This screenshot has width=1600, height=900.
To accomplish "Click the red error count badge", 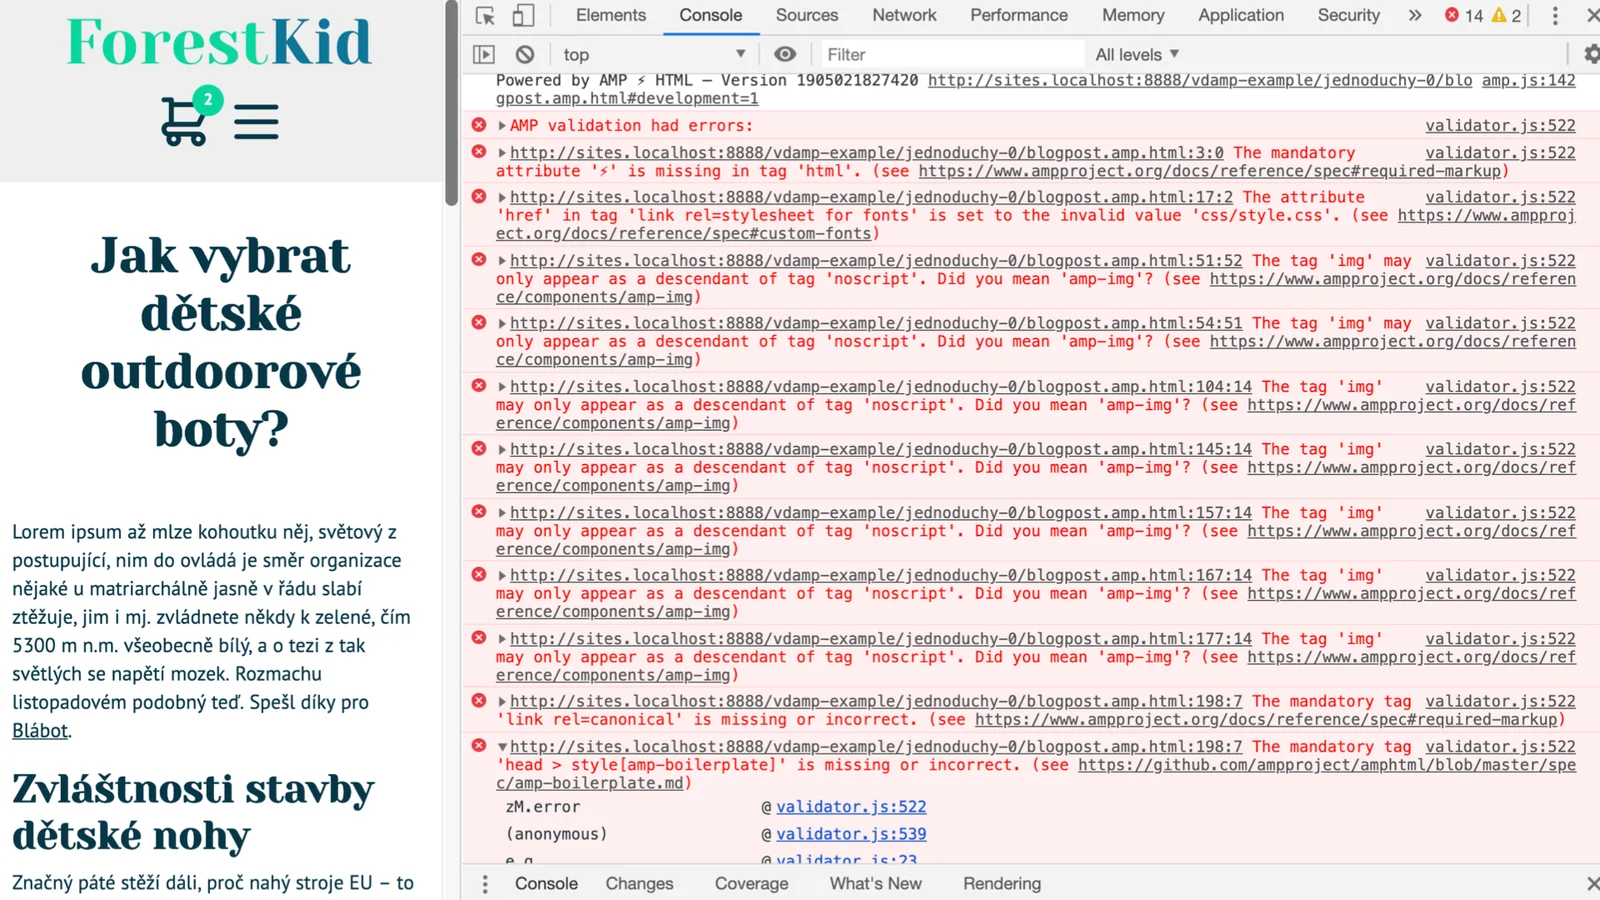I will tap(1464, 16).
